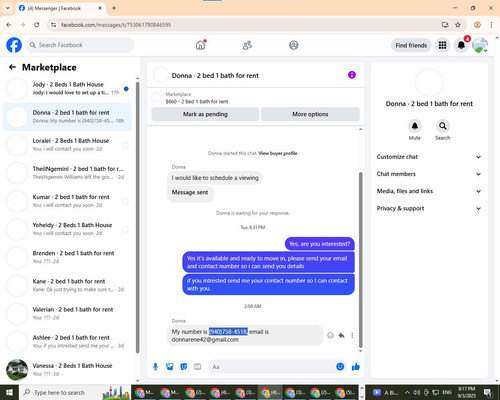
Task: React to Donna's last message
Action: (x=330, y=335)
